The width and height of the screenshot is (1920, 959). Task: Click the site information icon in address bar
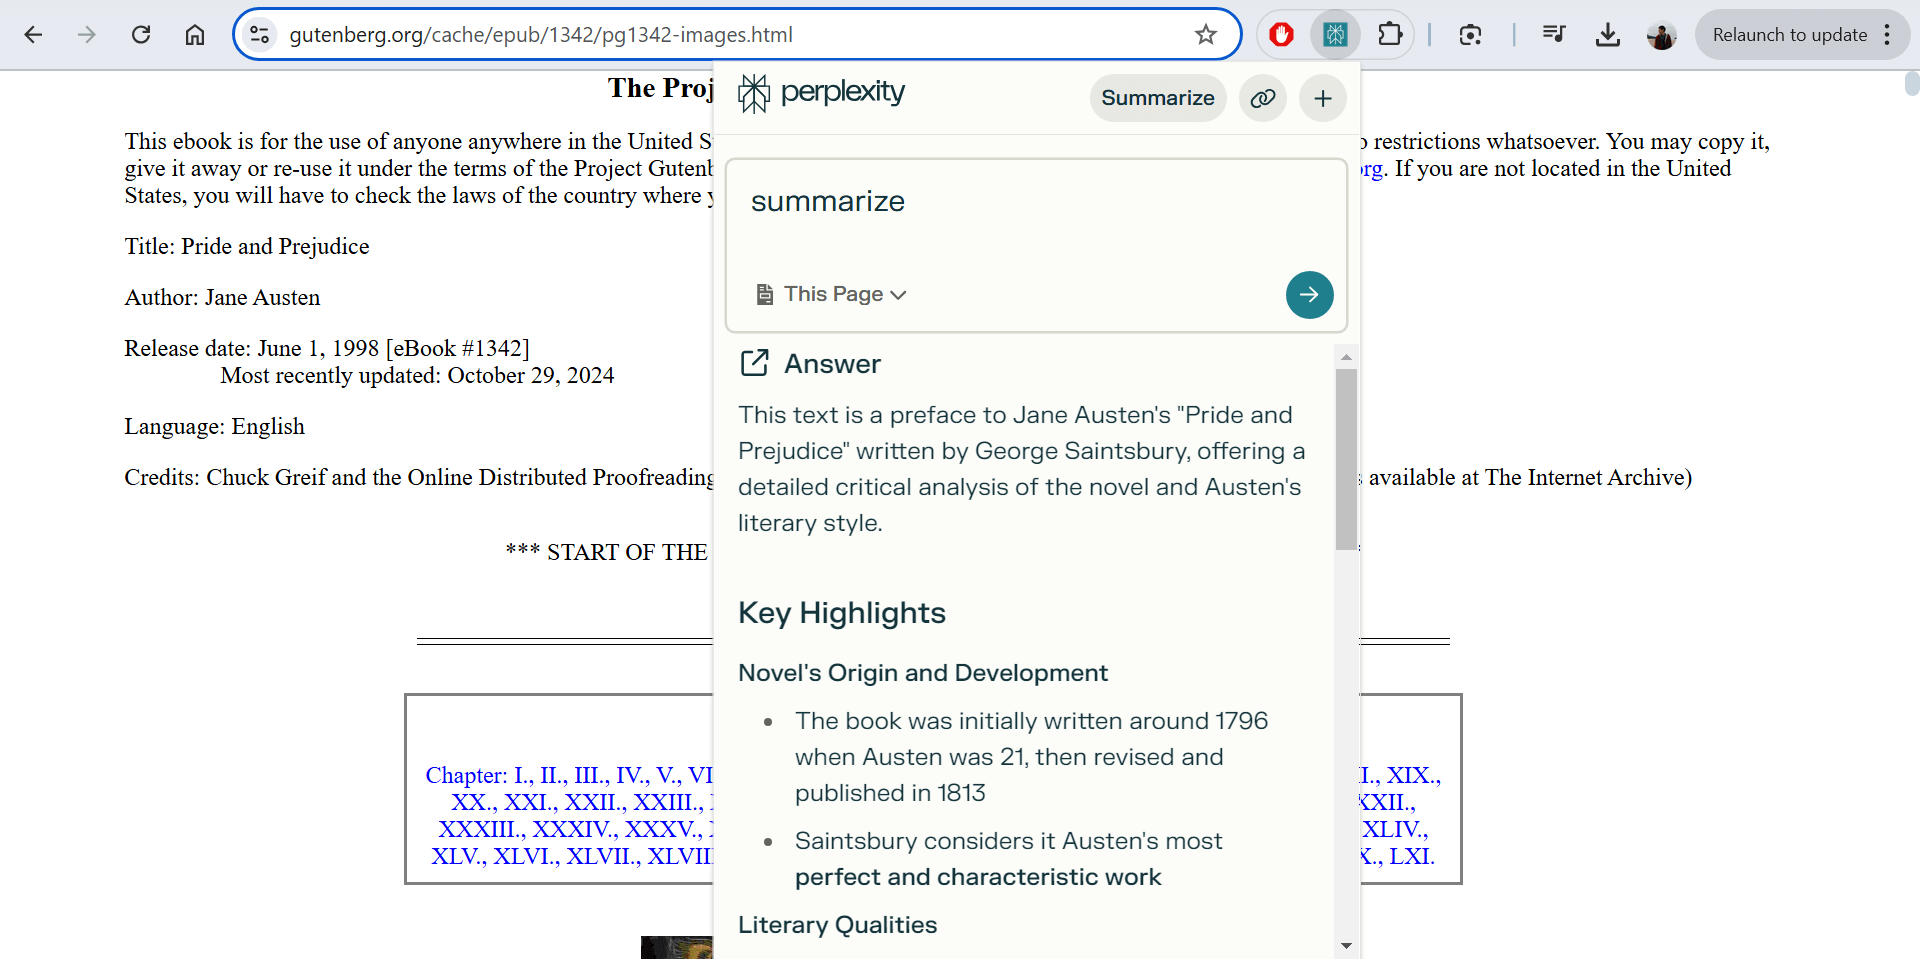pos(260,35)
